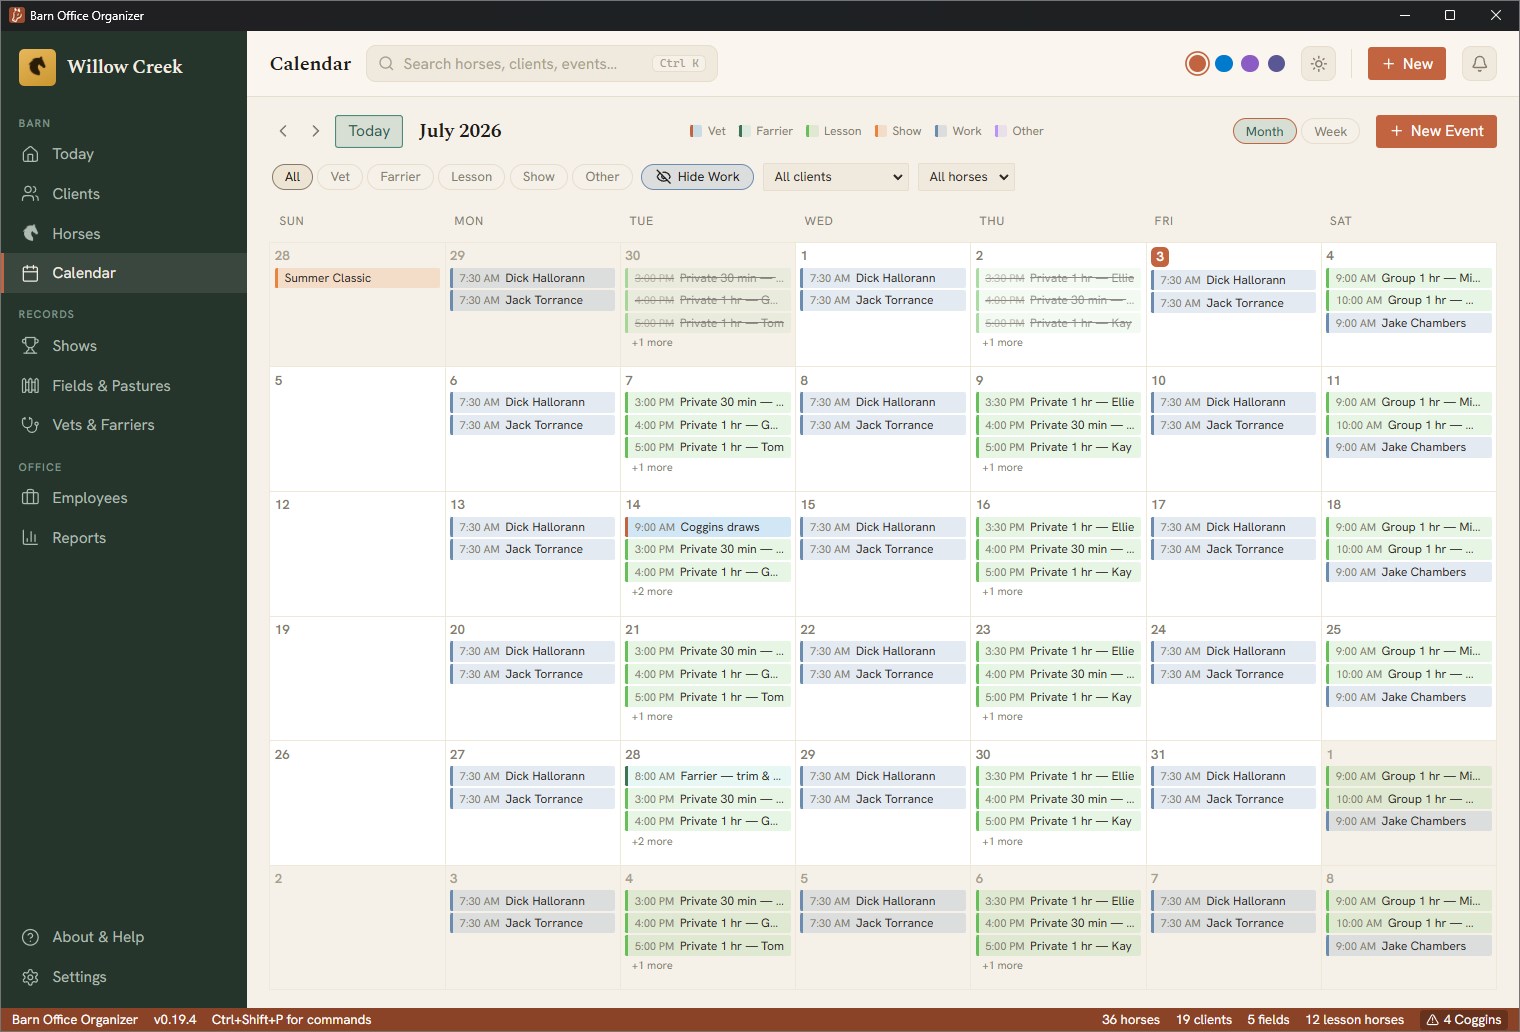Screen dimensions: 1520x1032
Task: Create a New Event
Action: pos(1436,131)
